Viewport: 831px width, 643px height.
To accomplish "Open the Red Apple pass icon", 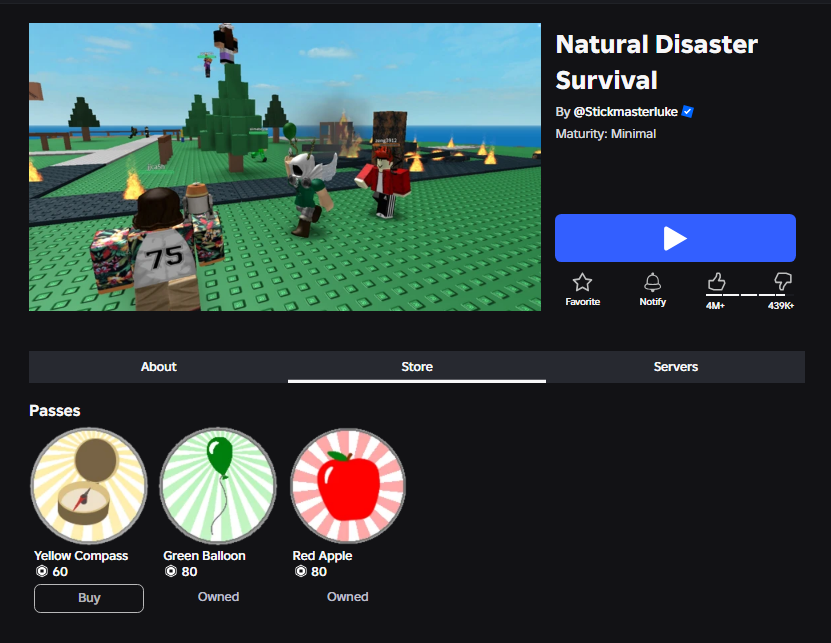I will tap(348, 486).
